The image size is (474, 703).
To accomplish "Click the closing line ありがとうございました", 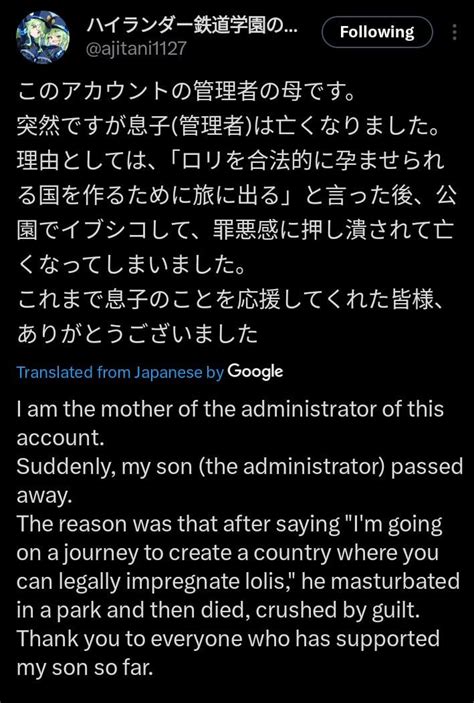I will [137, 334].
